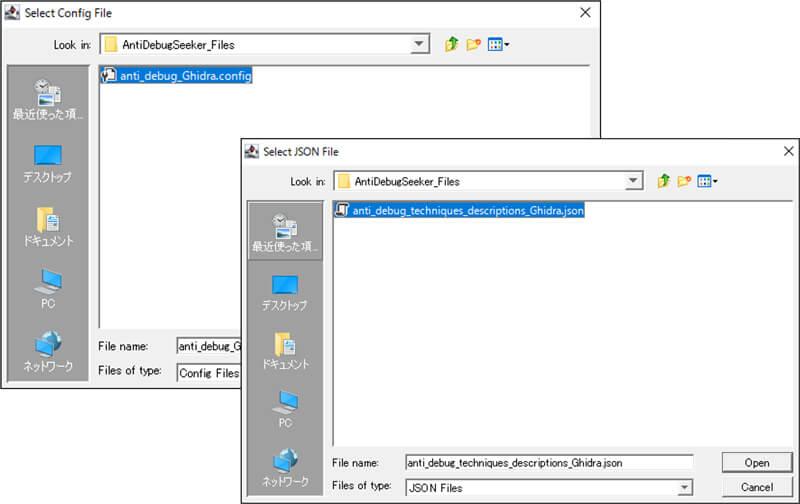Open ネットワーク in Select Config File sidebar

click(48, 352)
